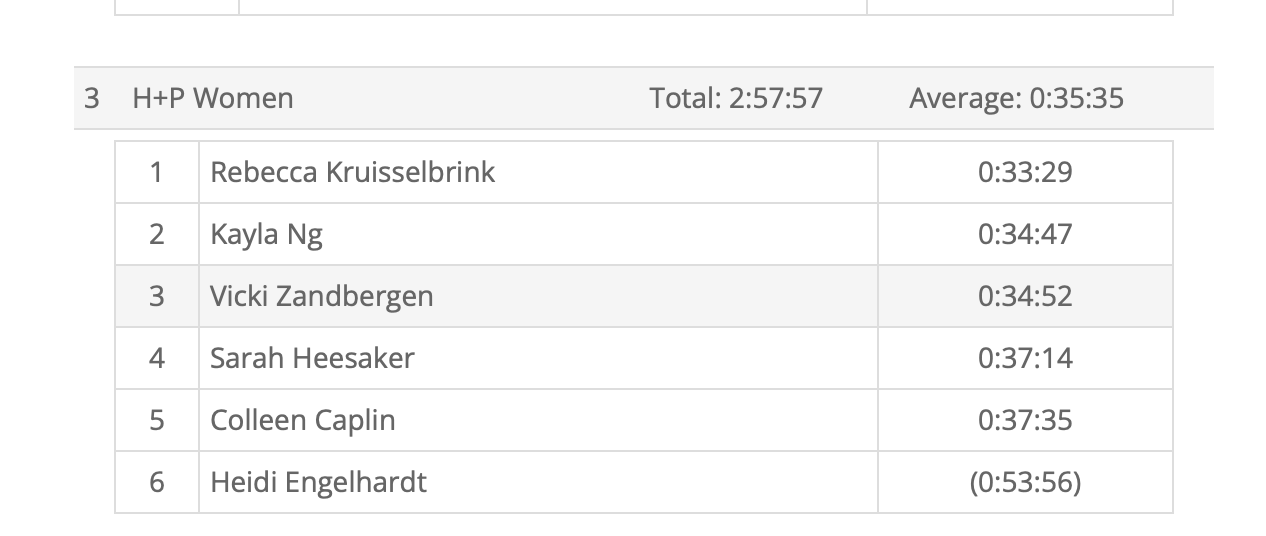Click the 0:37:14 finish time
The width and height of the screenshot is (1266, 536).
[1025, 358]
